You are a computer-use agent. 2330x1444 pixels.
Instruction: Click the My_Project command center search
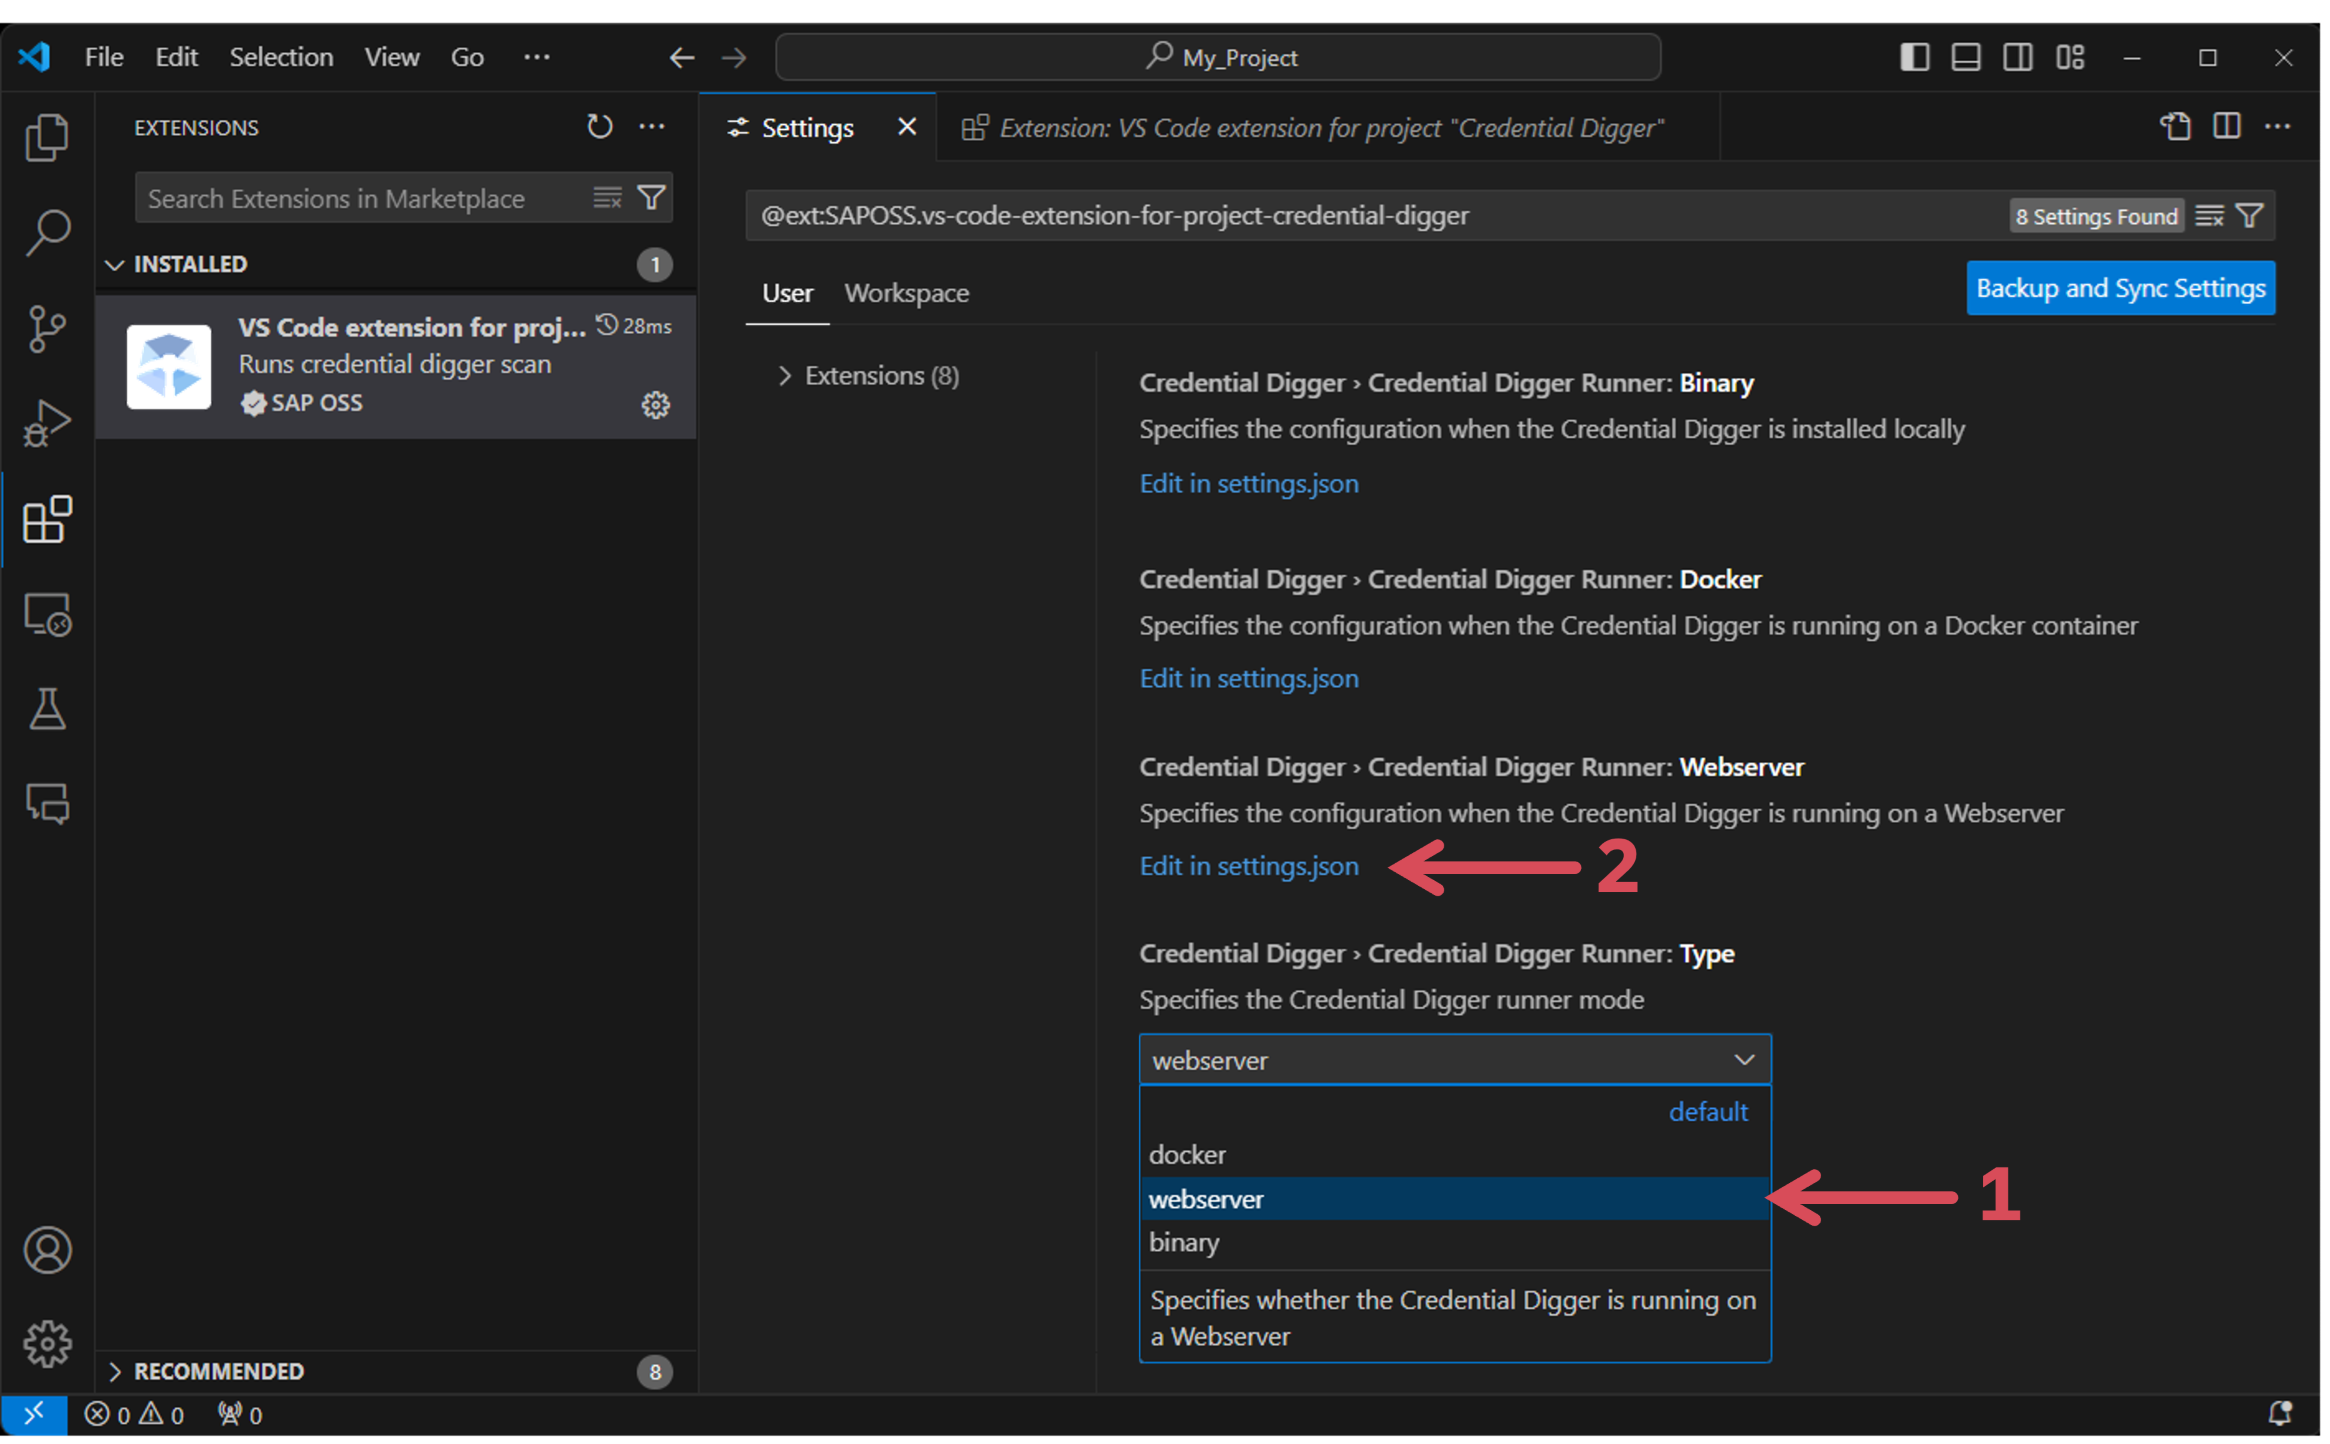[1218, 57]
